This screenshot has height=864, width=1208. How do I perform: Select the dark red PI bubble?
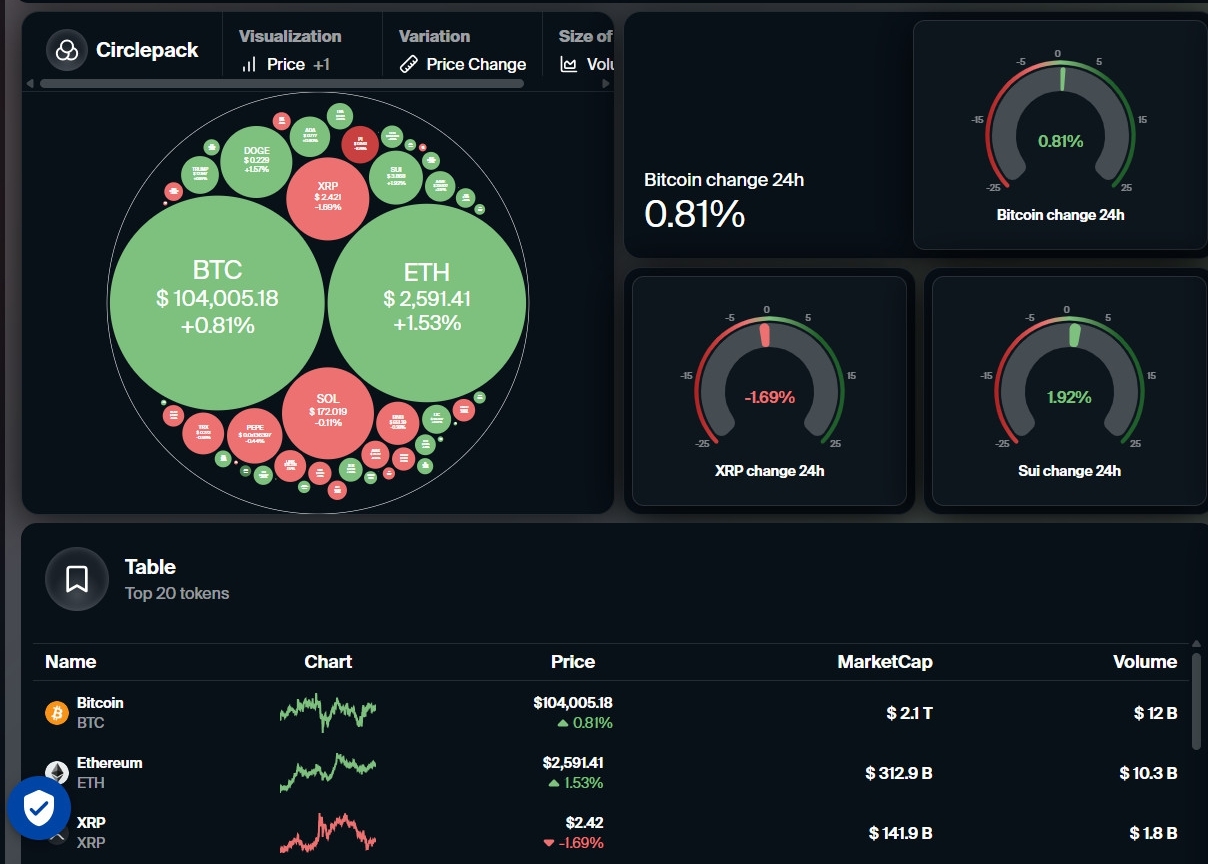tap(360, 144)
